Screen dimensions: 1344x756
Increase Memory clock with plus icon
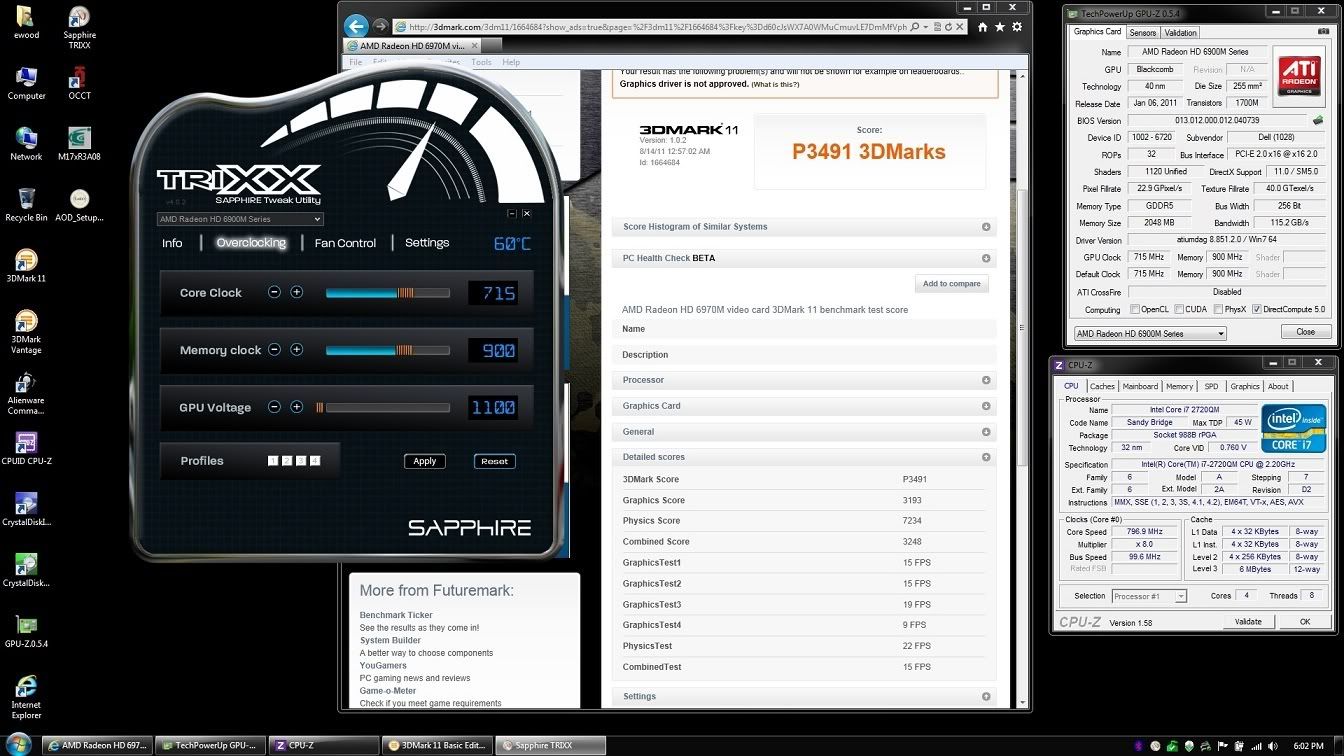coord(296,350)
